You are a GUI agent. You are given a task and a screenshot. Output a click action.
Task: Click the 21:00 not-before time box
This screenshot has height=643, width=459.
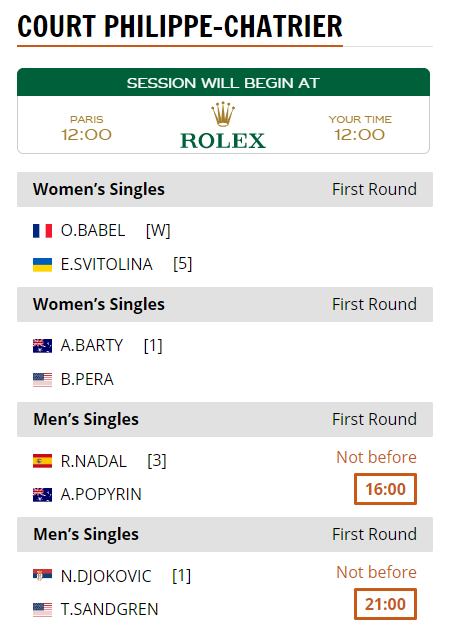[386, 604]
